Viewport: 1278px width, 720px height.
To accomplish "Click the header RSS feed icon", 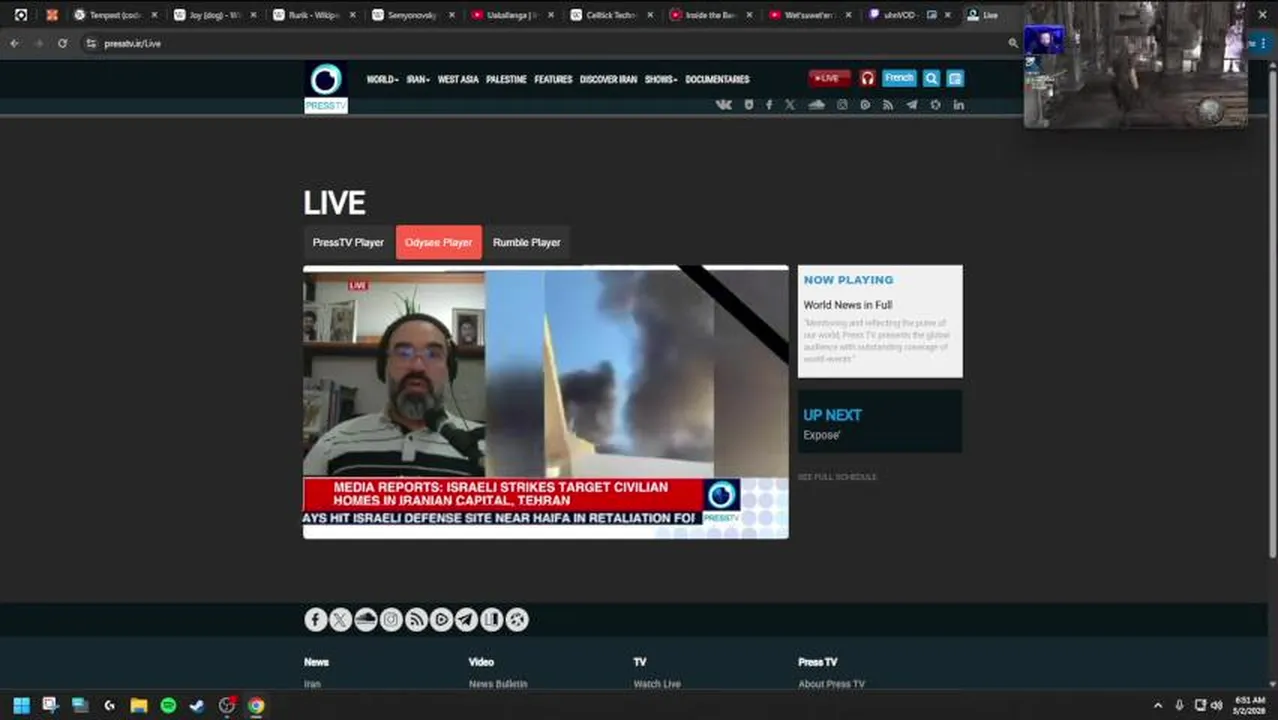I will 888,104.
